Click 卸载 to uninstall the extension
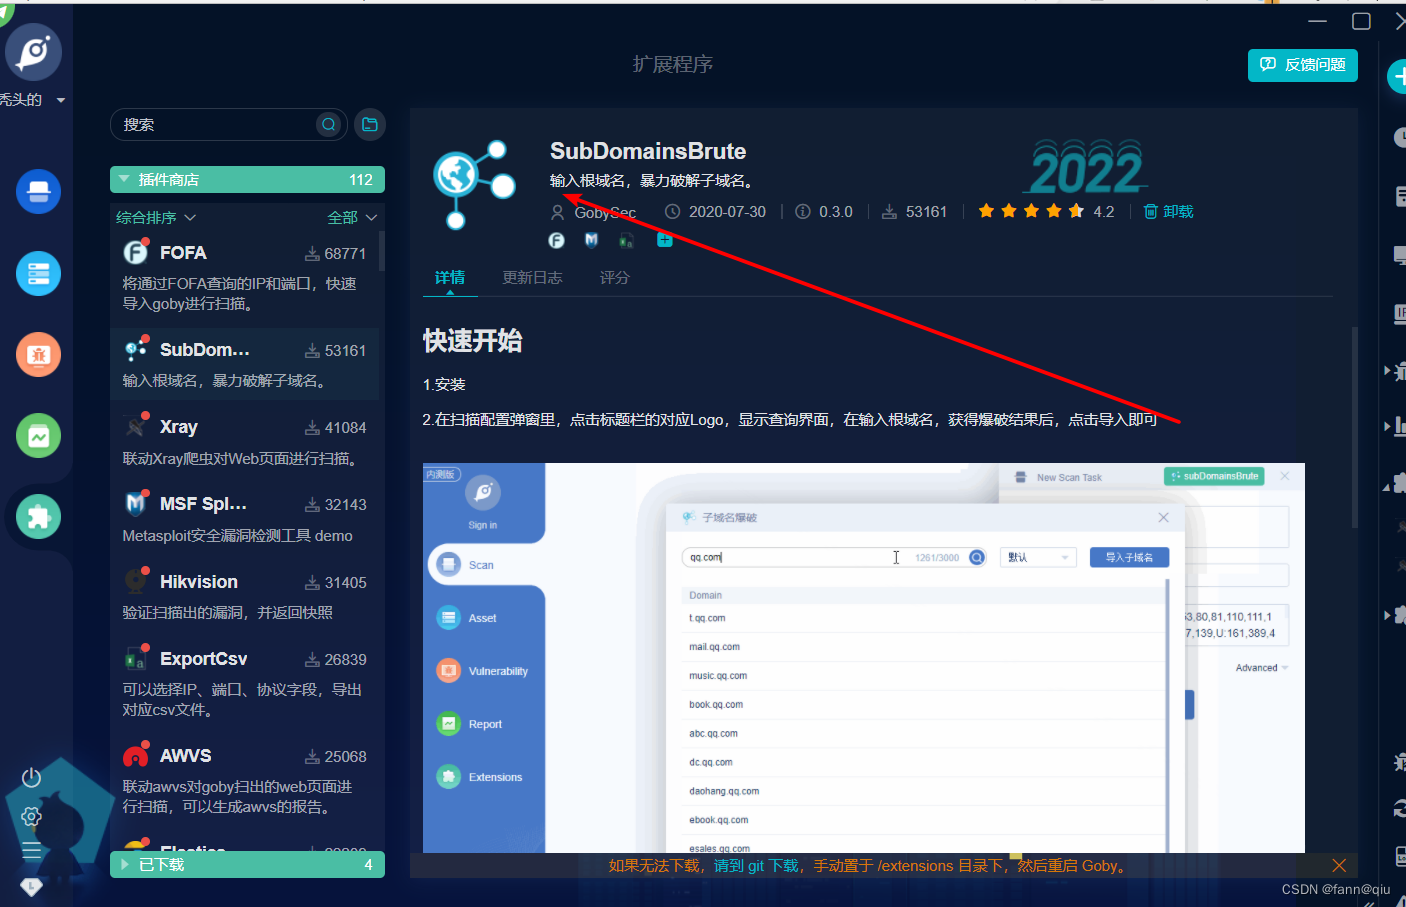Screen dimensions: 1406x907 (x=1169, y=211)
